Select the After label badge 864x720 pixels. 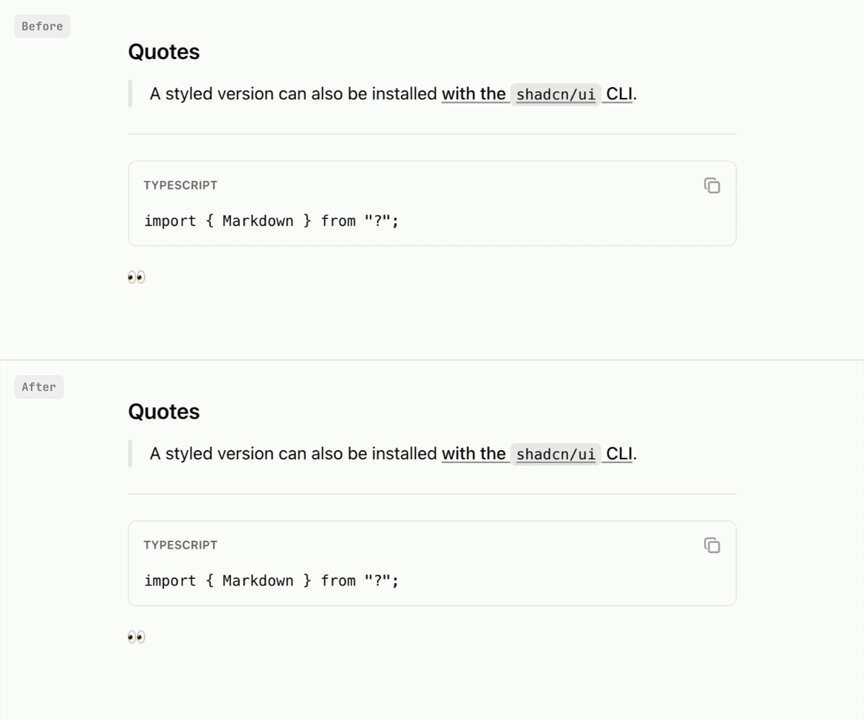(x=39, y=387)
